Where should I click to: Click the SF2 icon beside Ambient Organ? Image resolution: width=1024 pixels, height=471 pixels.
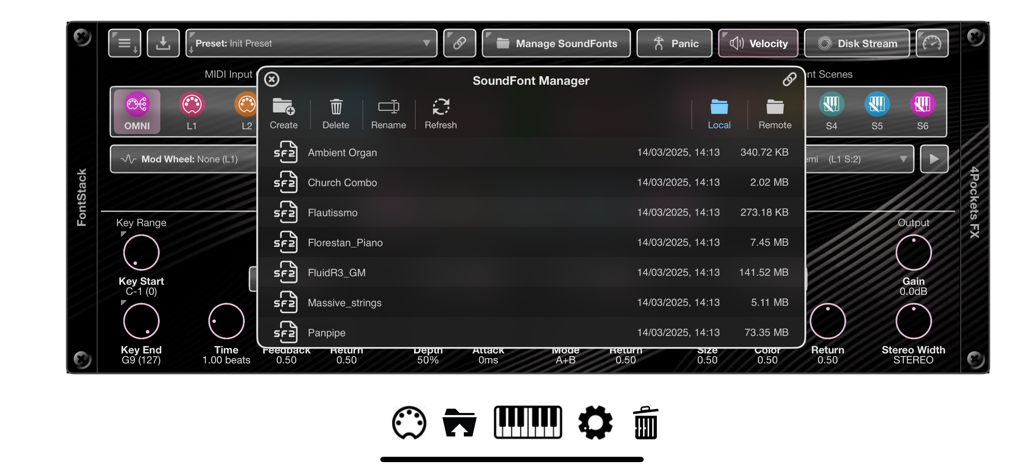(285, 152)
